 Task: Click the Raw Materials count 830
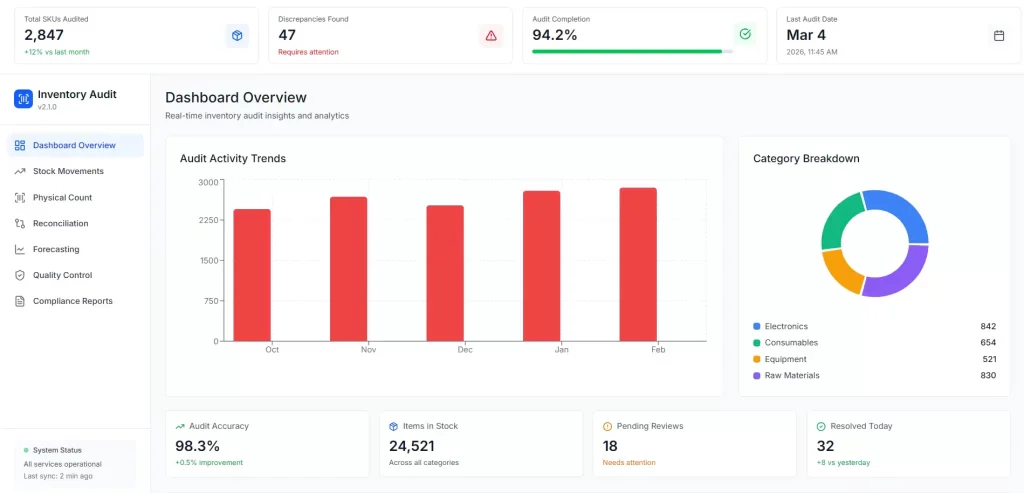point(988,375)
